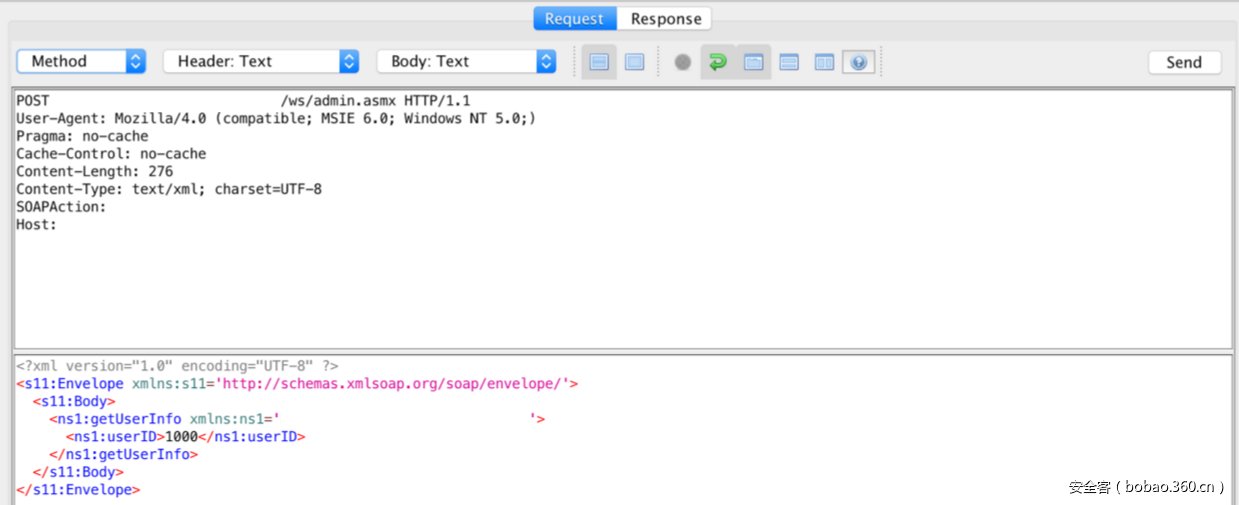Image resolution: width=1239 pixels, height=505 pixels.
Task: Open the Header: Text dropdown
Action: click(260, 61)
